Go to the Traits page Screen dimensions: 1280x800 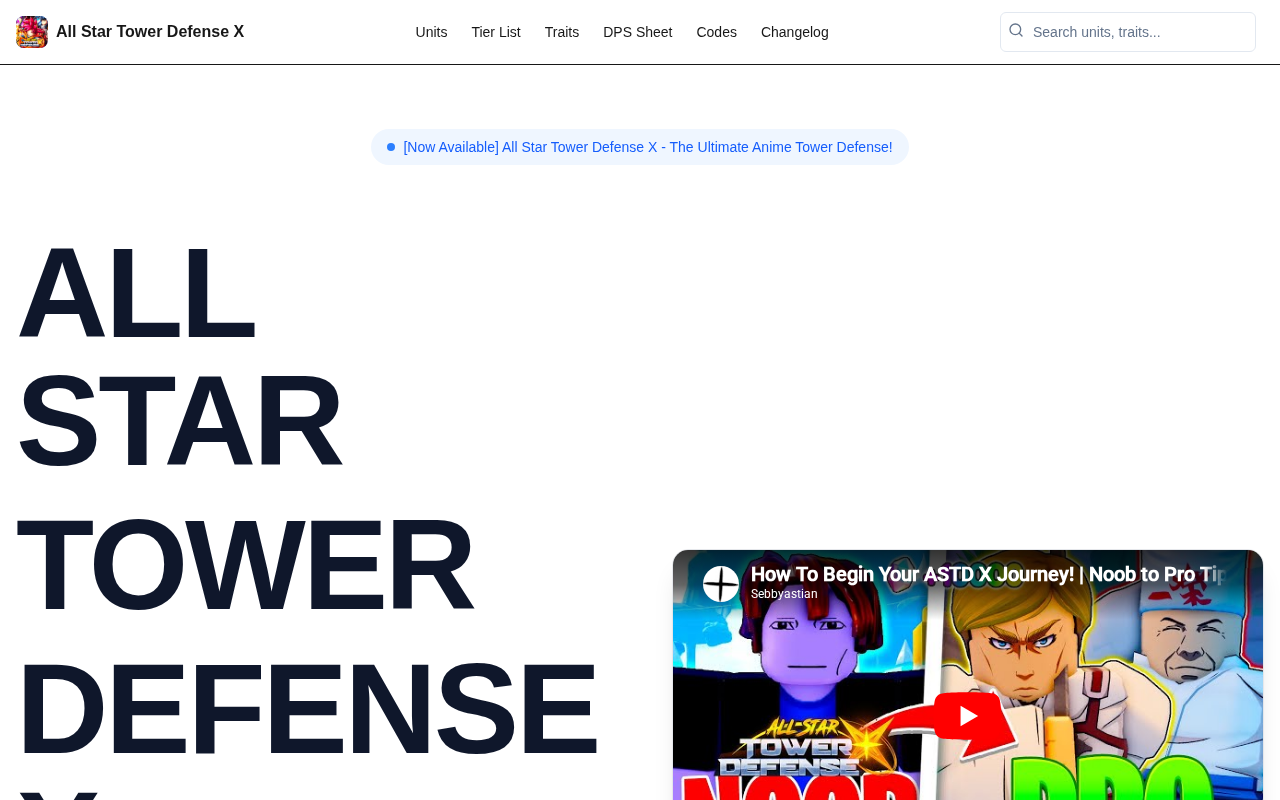click(562, 32)
